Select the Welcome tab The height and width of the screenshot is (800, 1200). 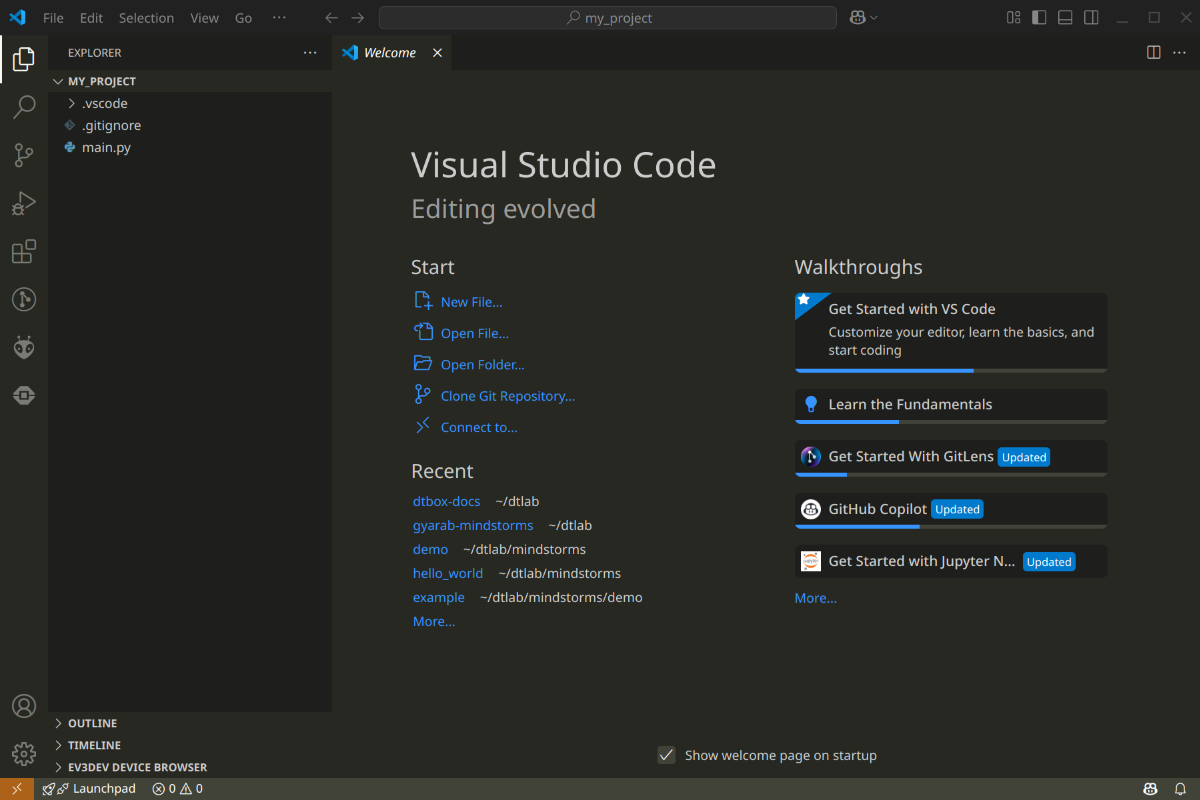coord(389,53)
